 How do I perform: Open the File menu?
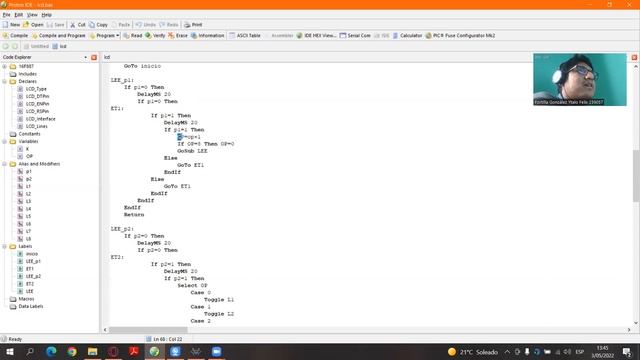[7, 15]
